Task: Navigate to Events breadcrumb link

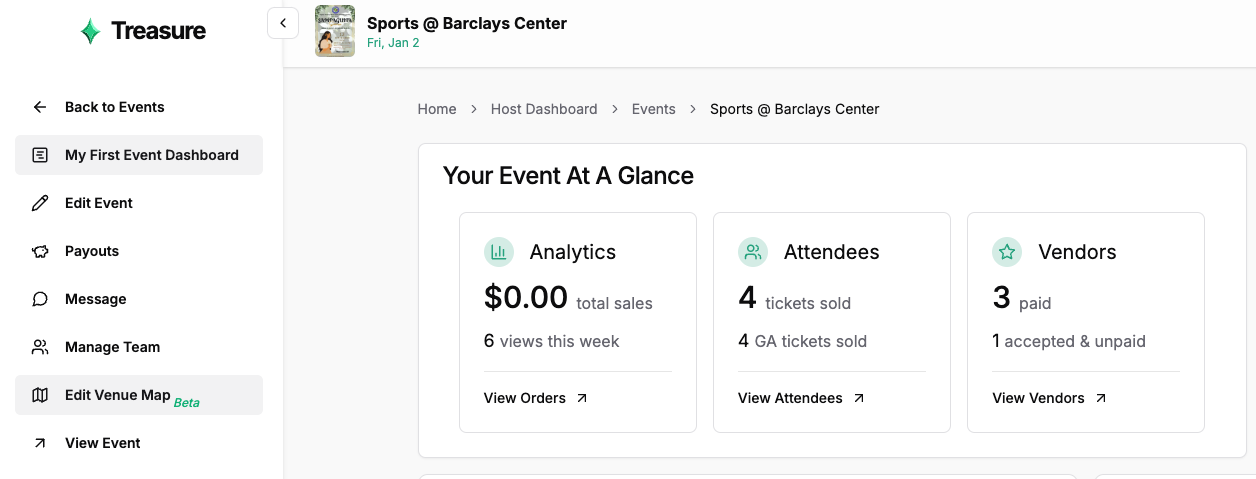Action: pyautogui.click(x=653, y=109)
